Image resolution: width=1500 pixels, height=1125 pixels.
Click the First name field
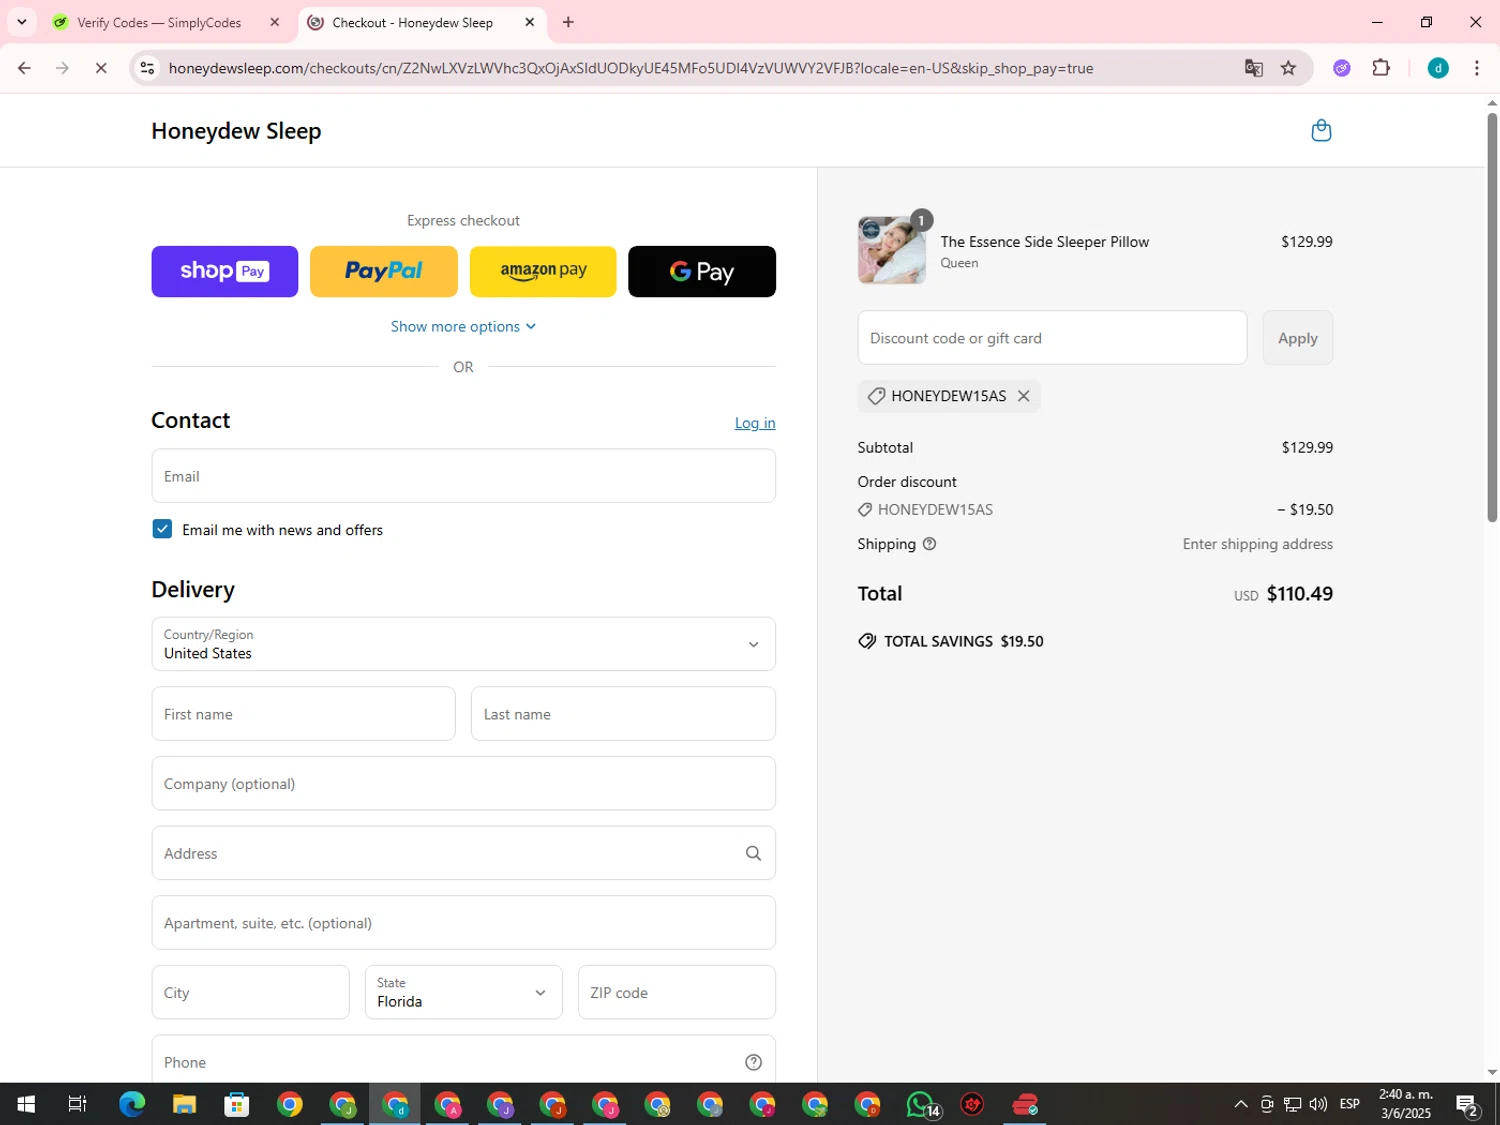pyautogui.click(x=303, y=714)
